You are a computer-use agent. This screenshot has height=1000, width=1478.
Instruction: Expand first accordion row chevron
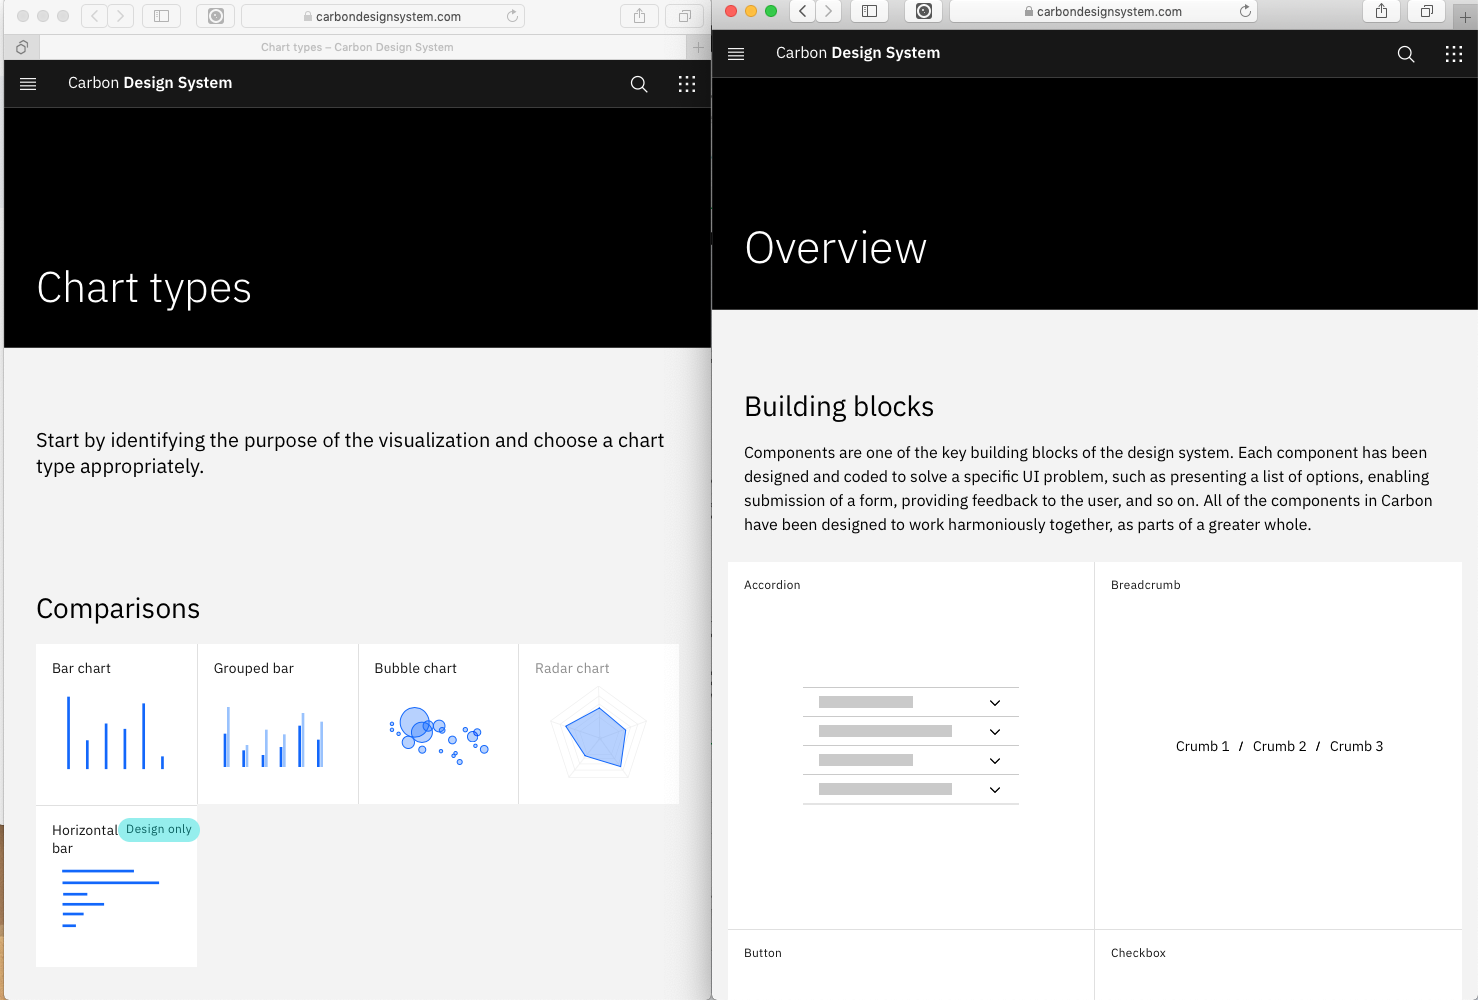[x=995, y=703]
